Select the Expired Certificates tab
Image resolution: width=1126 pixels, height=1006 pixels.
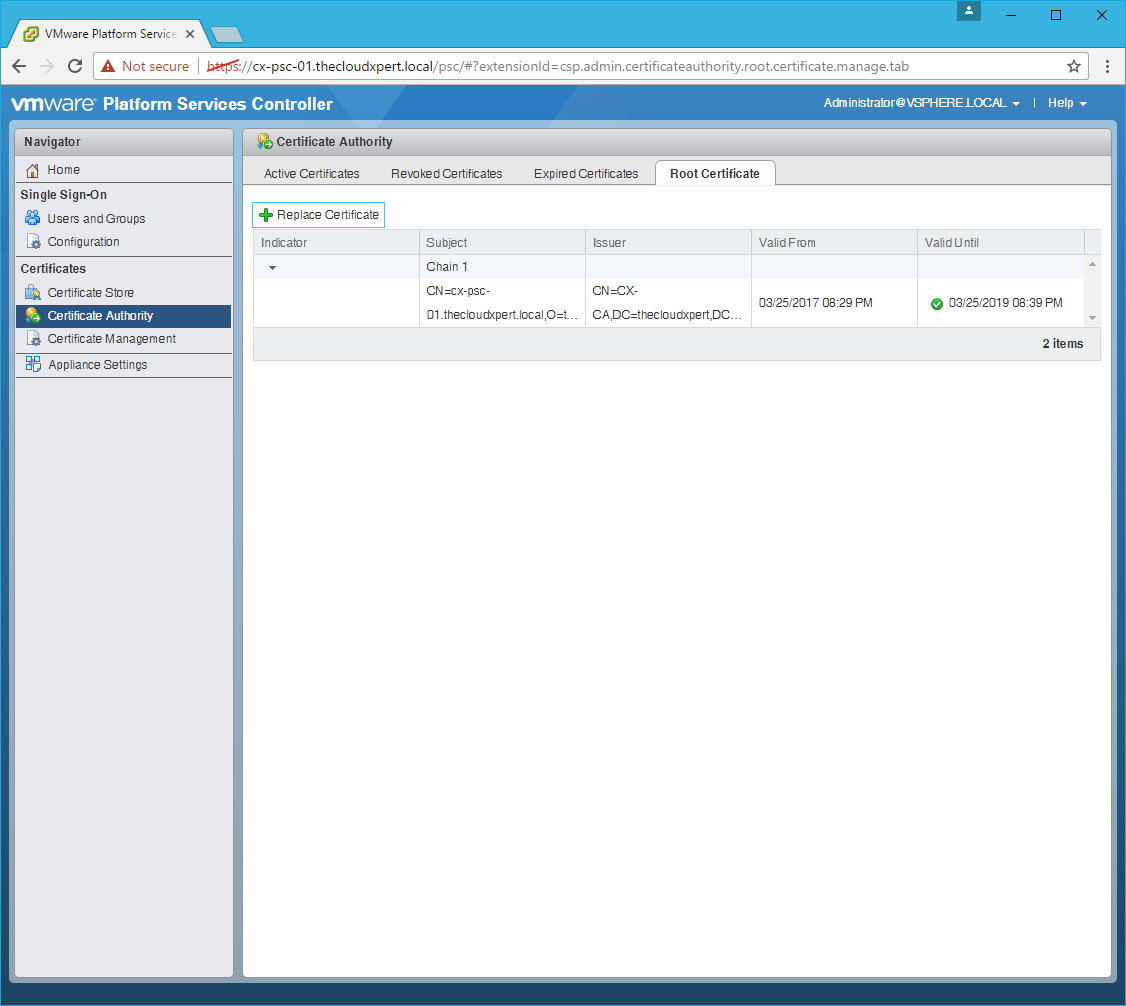[585, 174]
